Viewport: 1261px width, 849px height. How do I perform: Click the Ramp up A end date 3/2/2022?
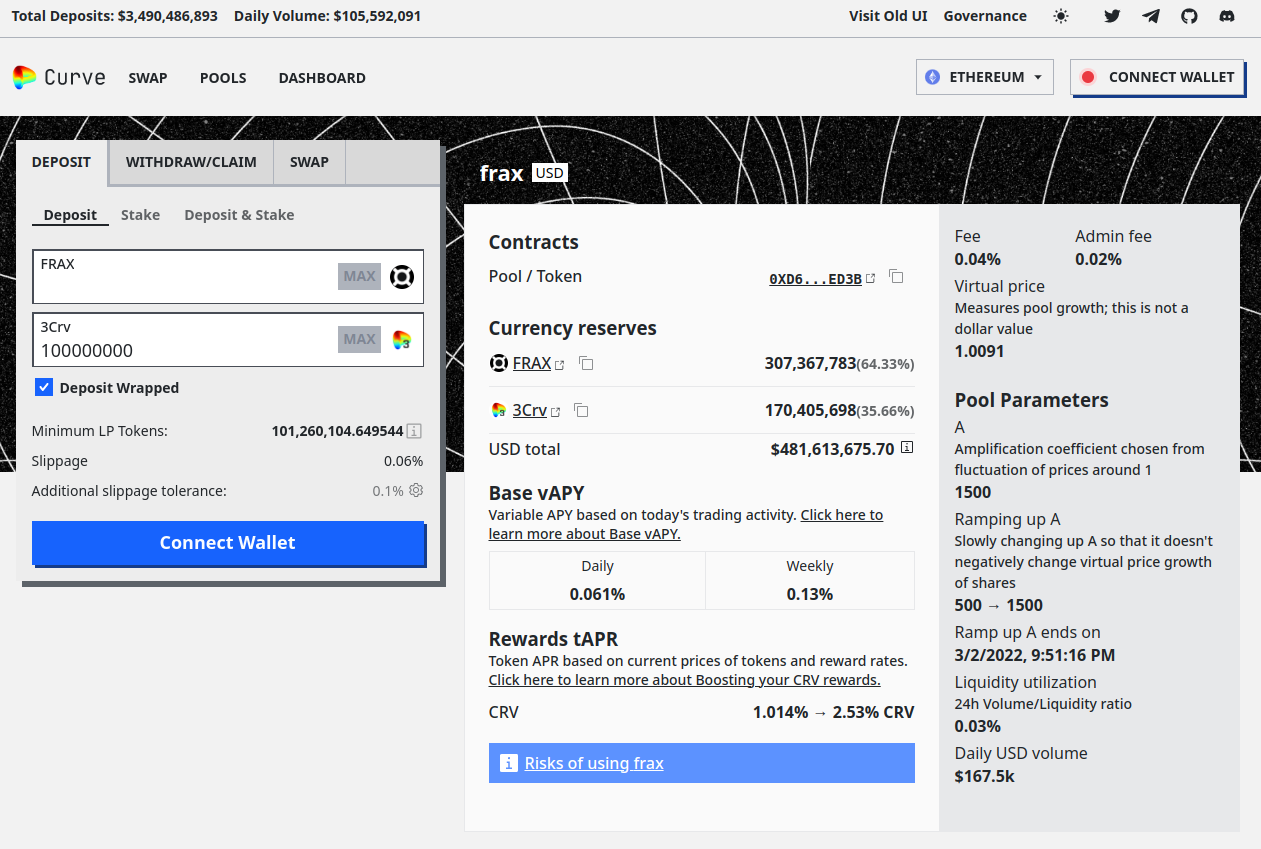click(1035, 656)
